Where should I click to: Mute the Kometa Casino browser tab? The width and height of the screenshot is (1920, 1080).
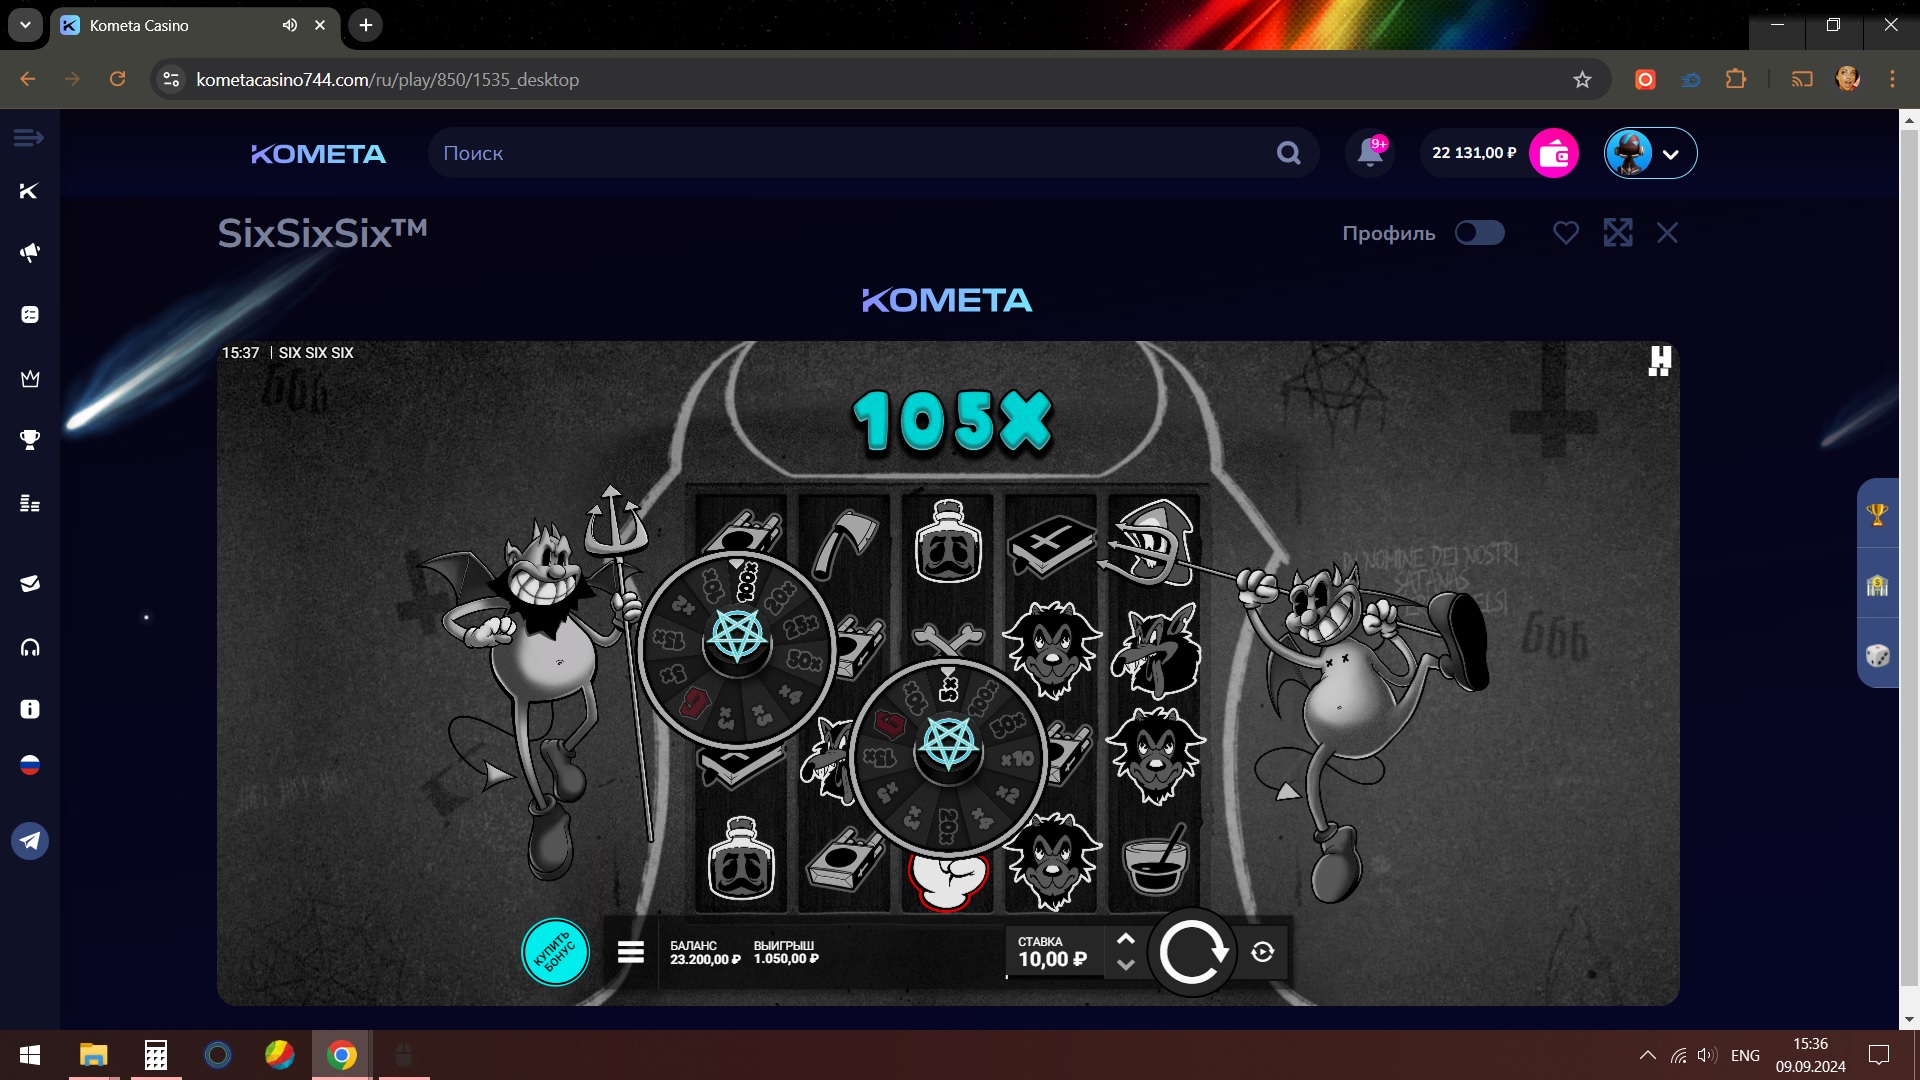[x=290, y=25]
